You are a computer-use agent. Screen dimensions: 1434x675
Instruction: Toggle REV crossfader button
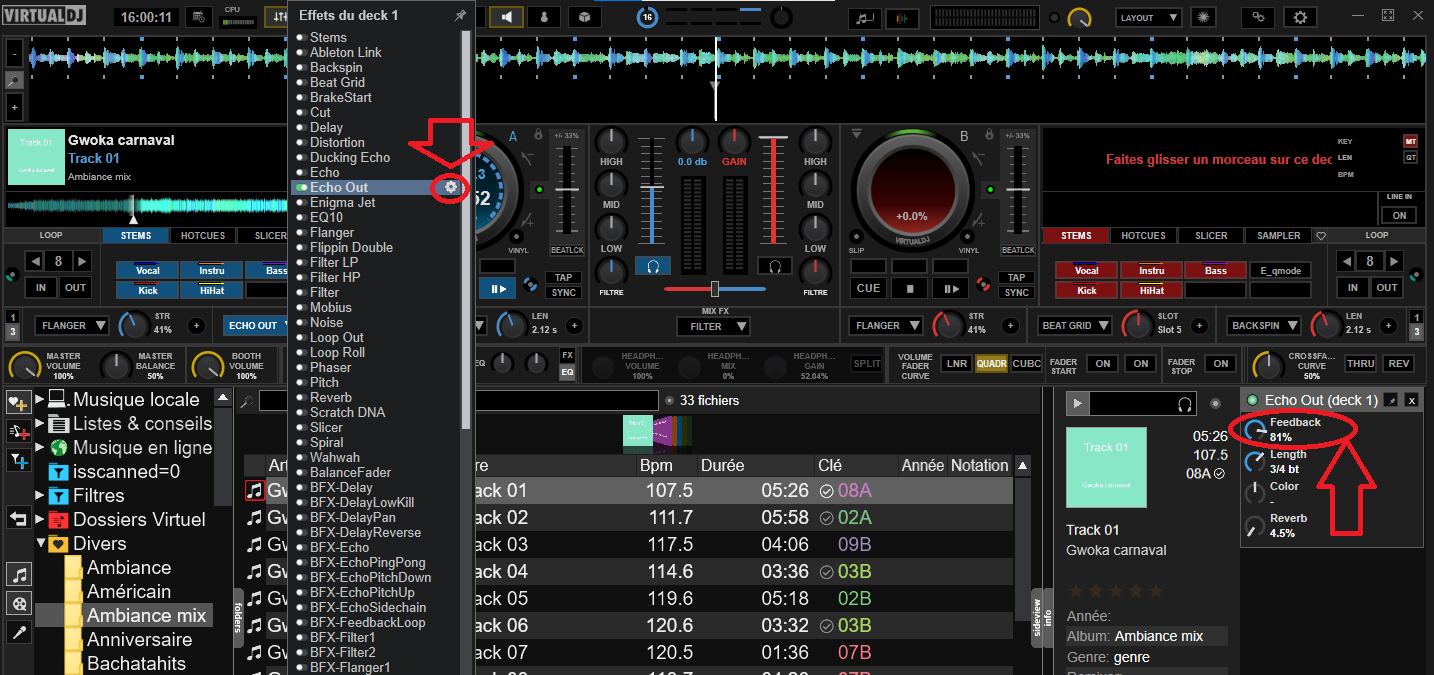[x=1398, y=364]
